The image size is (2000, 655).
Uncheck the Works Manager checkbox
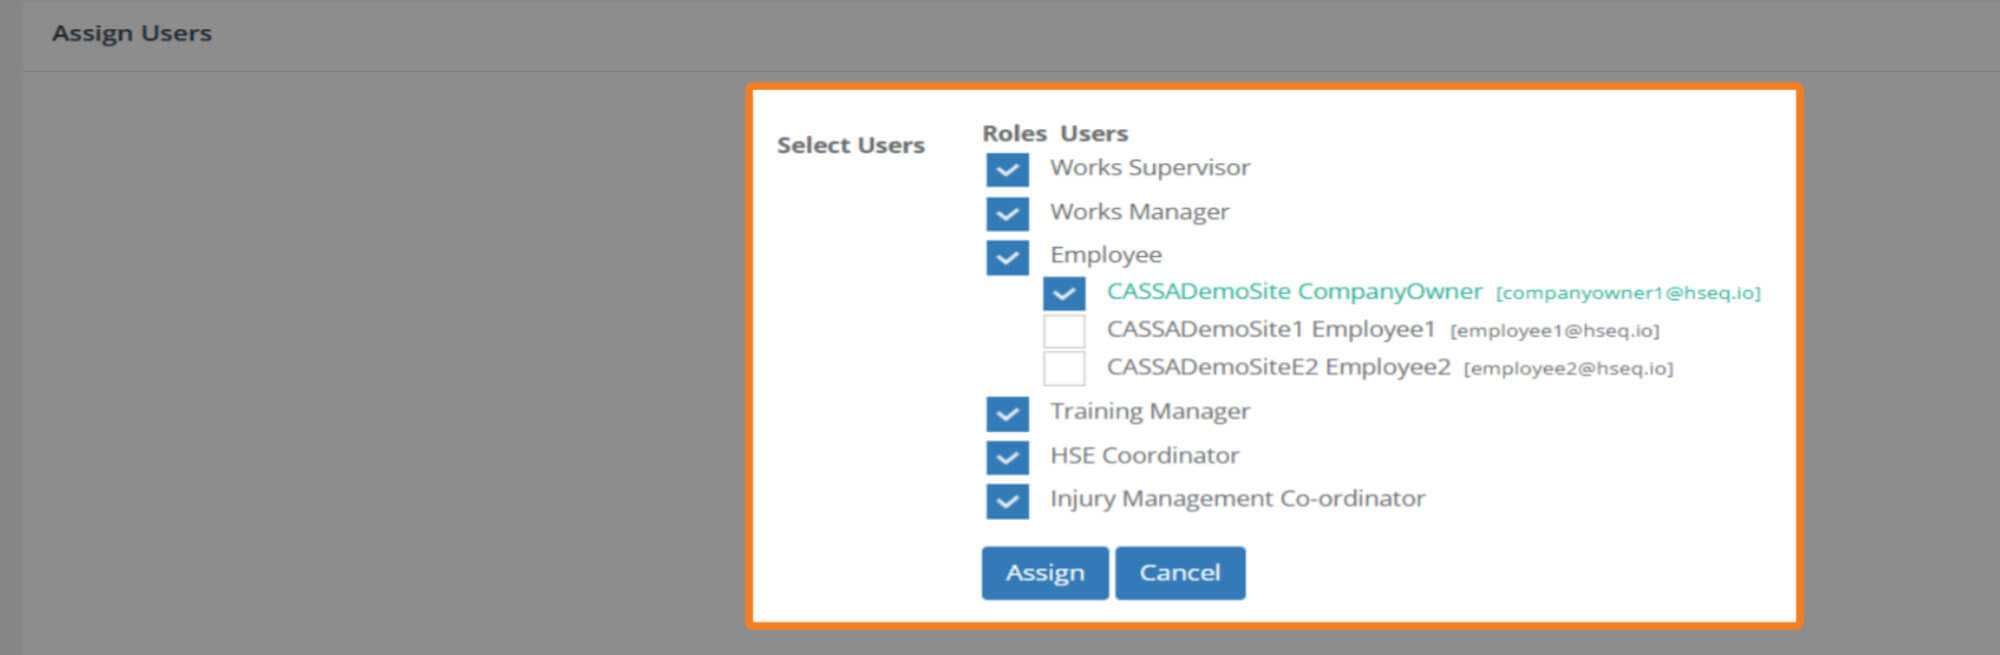coord(1007,214)
